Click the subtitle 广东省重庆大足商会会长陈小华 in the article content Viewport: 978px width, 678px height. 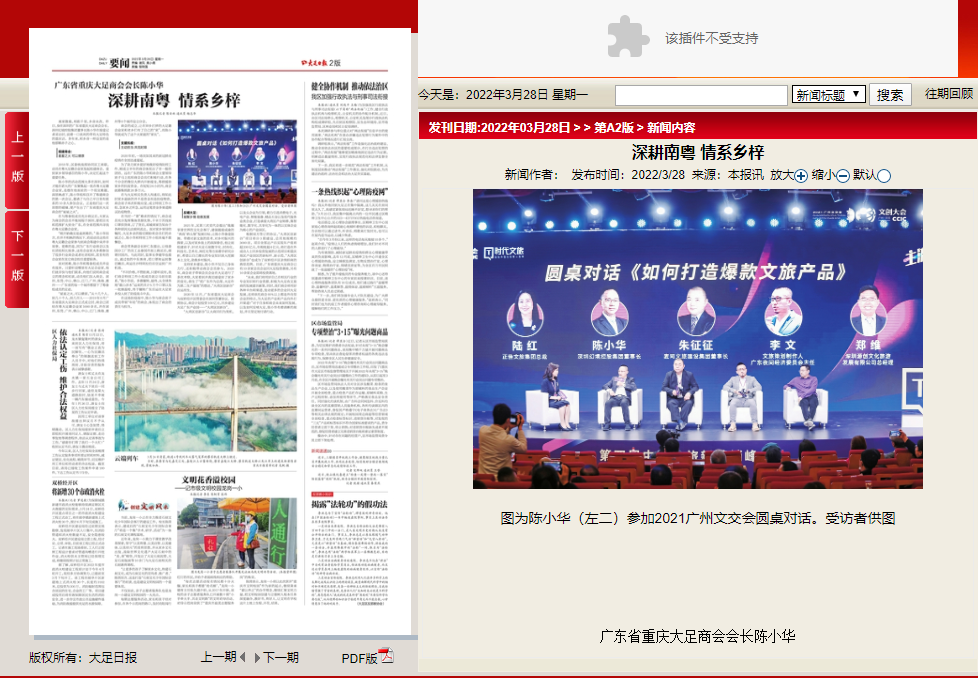(x=697, y=636)
